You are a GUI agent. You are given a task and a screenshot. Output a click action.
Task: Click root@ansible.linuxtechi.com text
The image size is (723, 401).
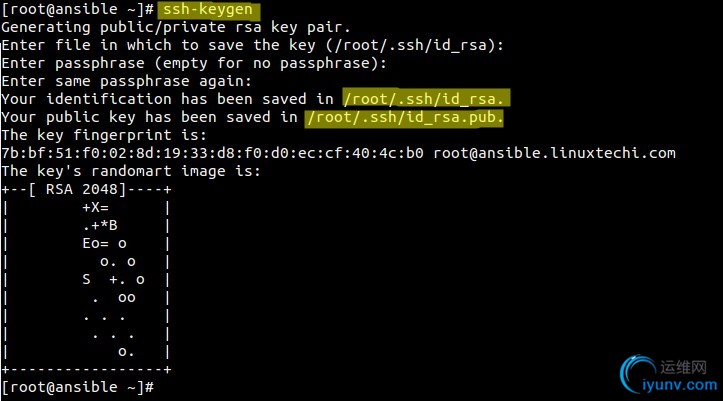pyautogui.click(x=554, y=153)
